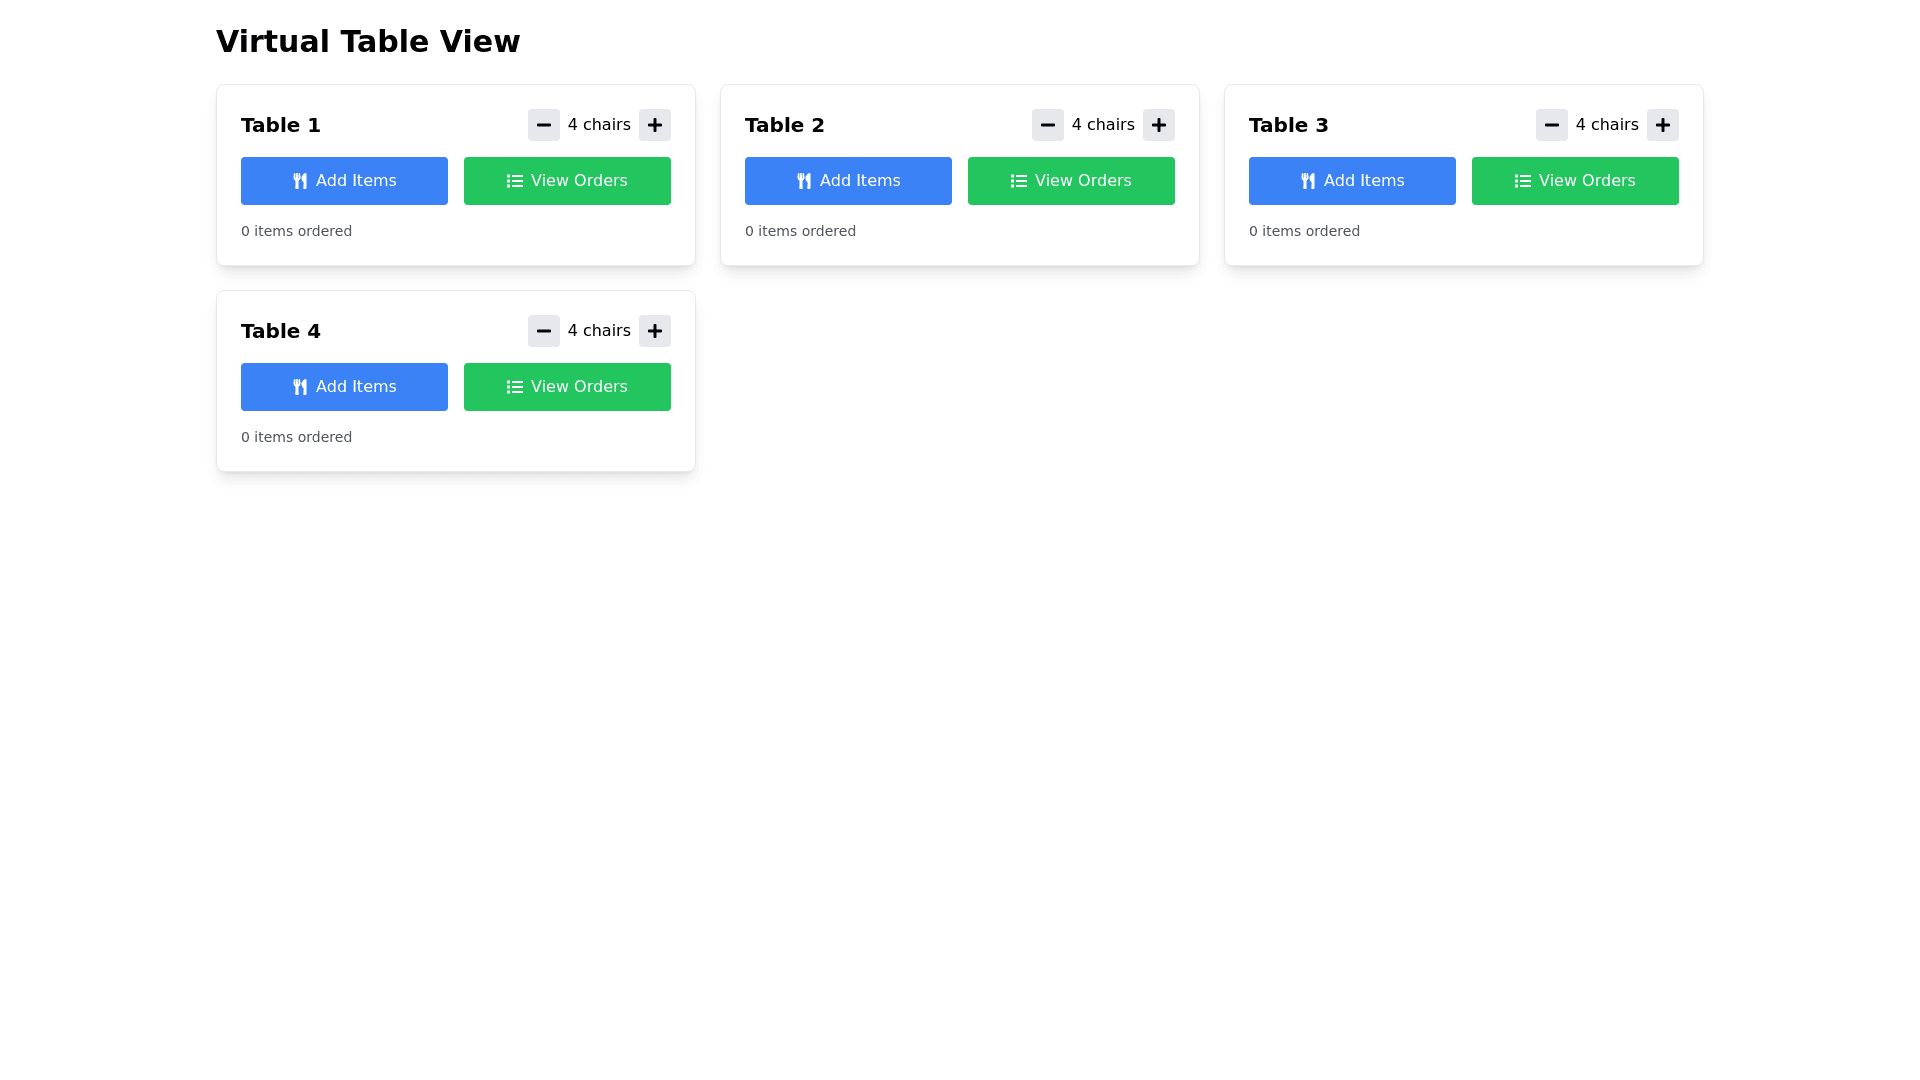1920x1080 pixels.
Task: Add Items to Table 1
Action: tap(344, 181)
